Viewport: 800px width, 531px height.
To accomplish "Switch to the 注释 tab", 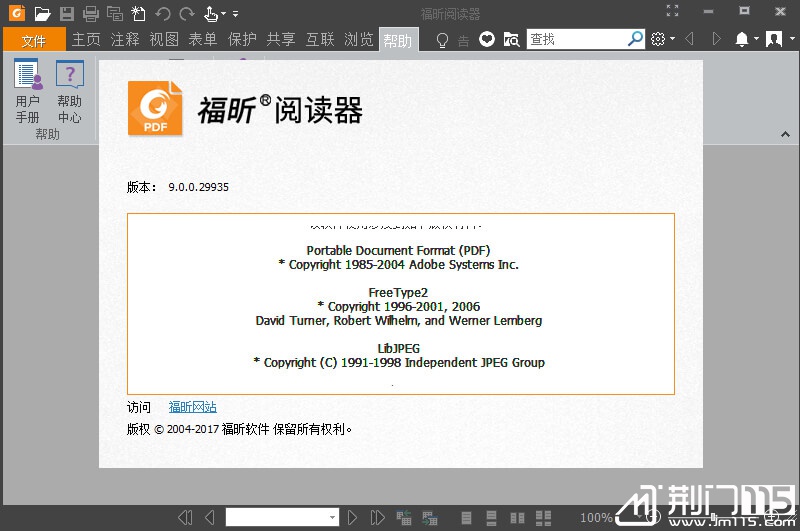I will (124, 39).
